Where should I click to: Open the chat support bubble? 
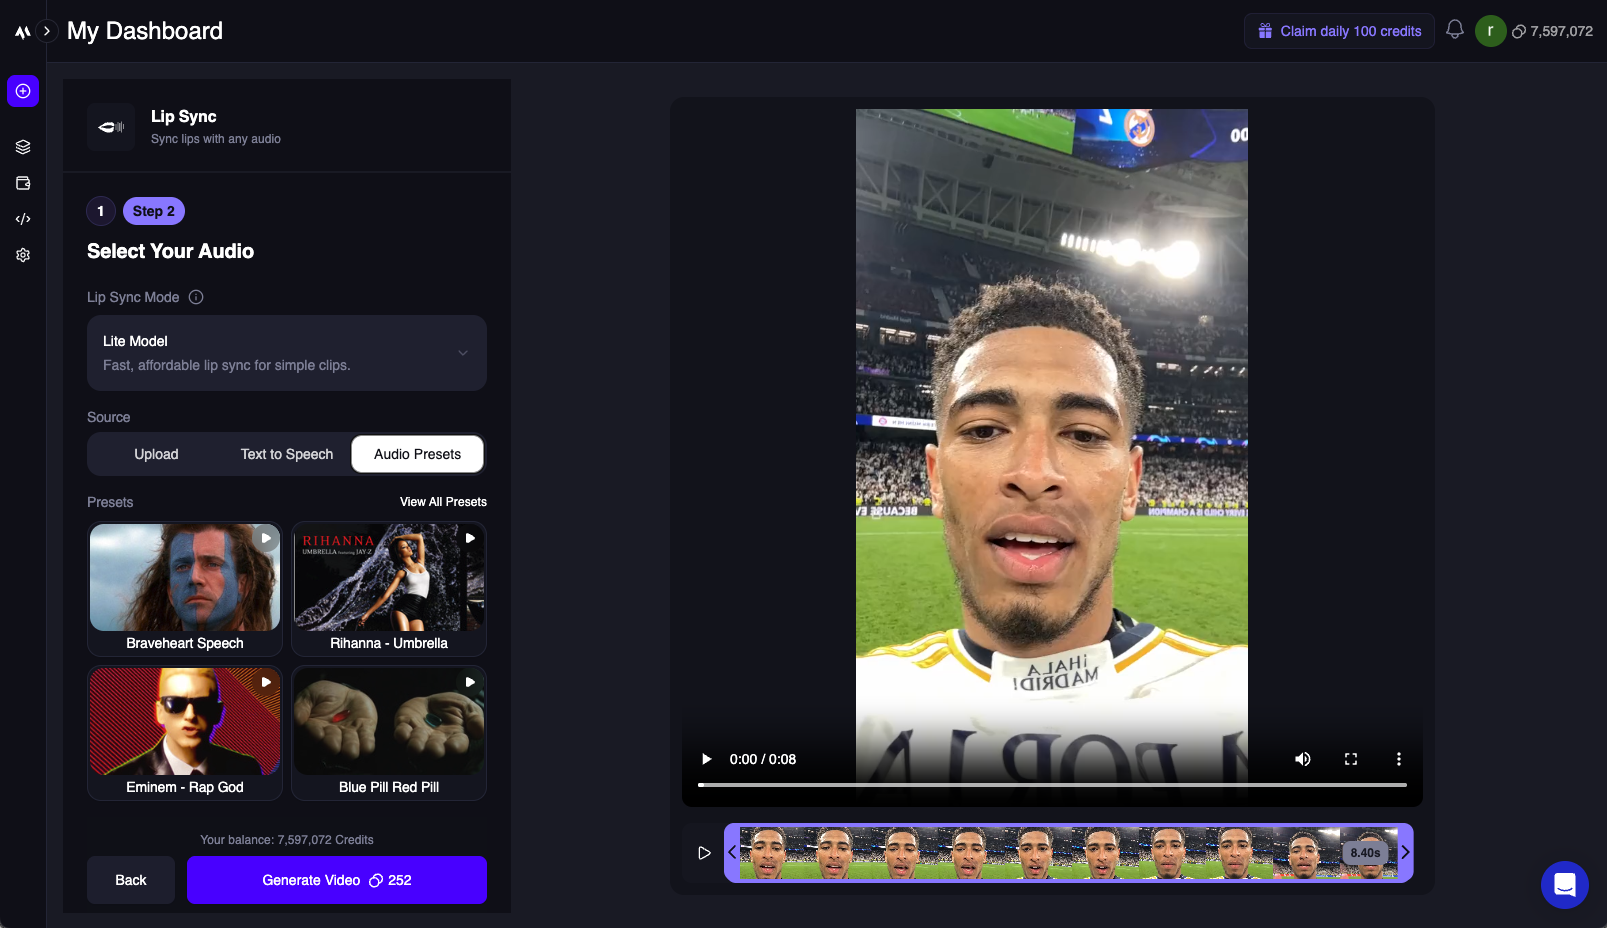tap(1564, 884)
